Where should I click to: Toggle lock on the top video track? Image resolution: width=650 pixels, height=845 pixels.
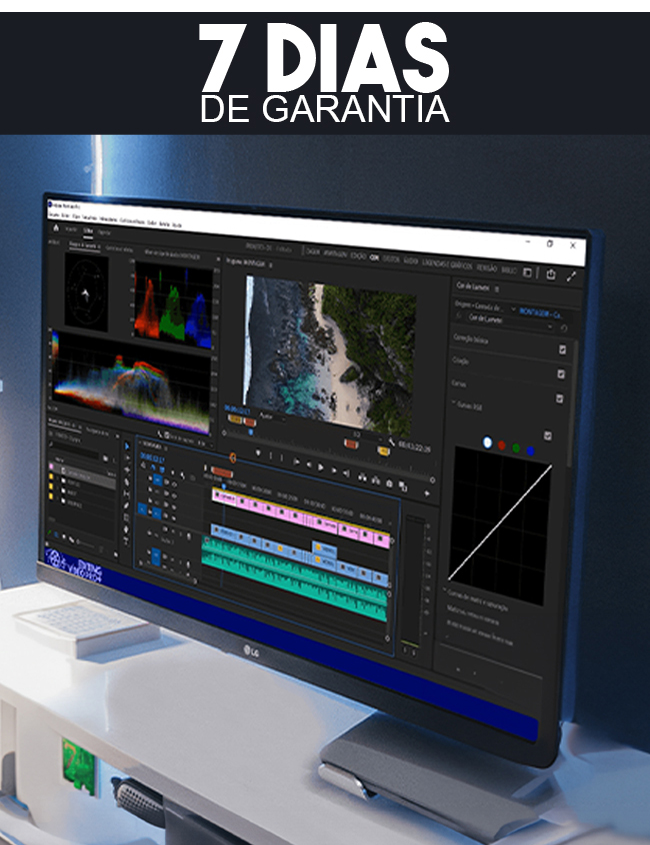[150, 477]
